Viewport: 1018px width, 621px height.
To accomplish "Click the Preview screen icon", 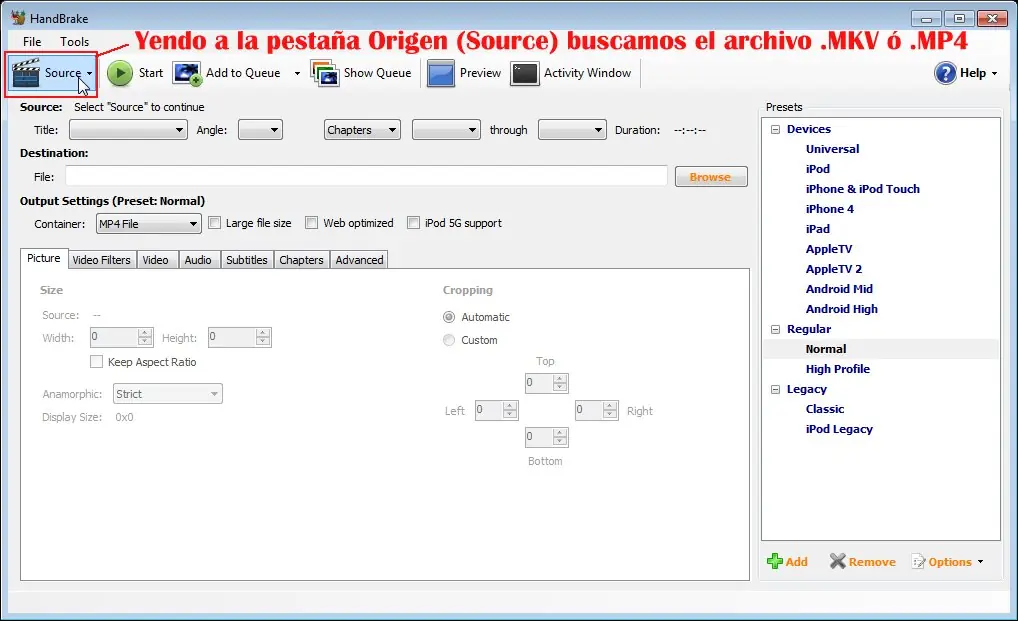I will [441, 73].
